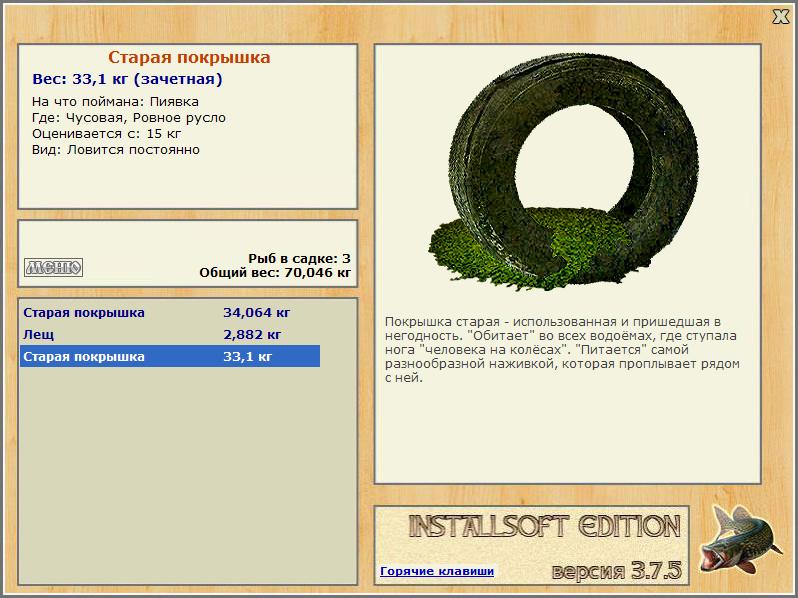The height and width of the screenshot is (598, 798).
Task: Click the Рыб в садке: 3 counter
Action: 299,258
